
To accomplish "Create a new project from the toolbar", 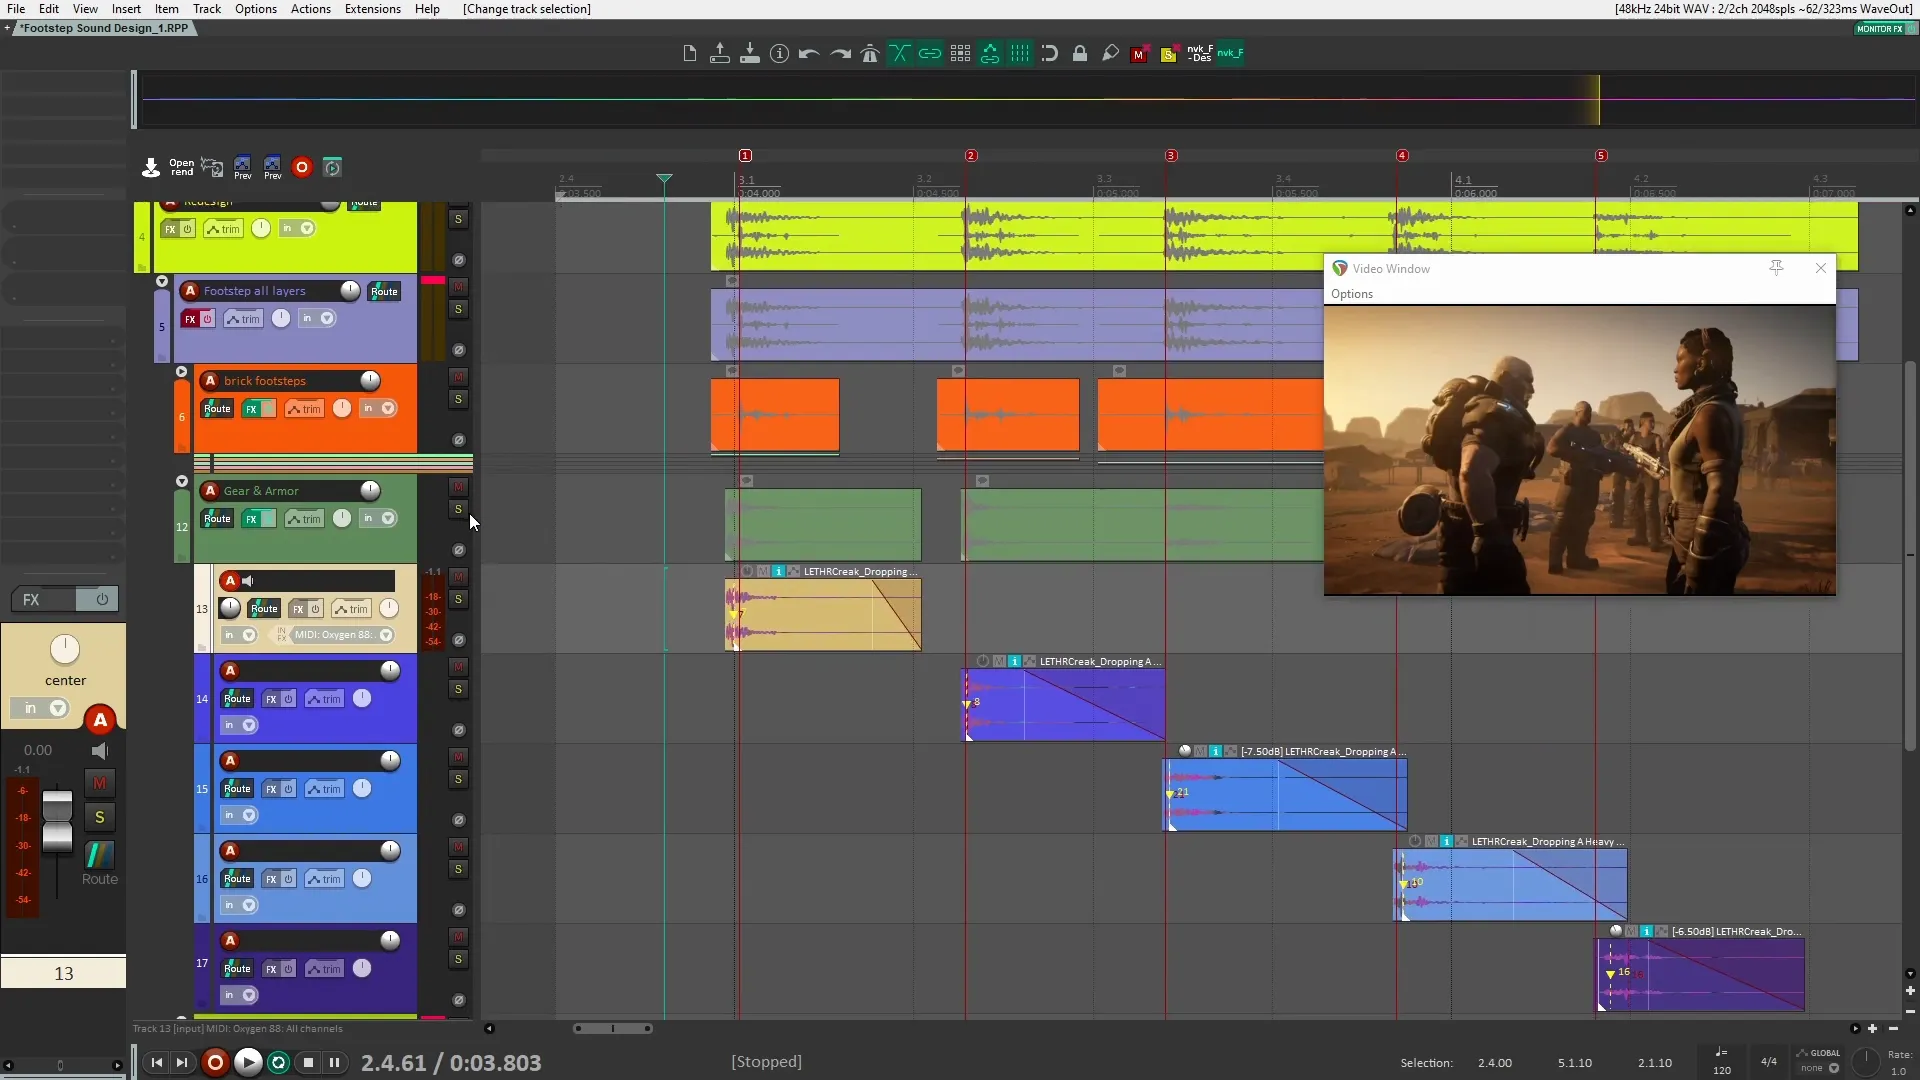I will (x=689, y=54).
